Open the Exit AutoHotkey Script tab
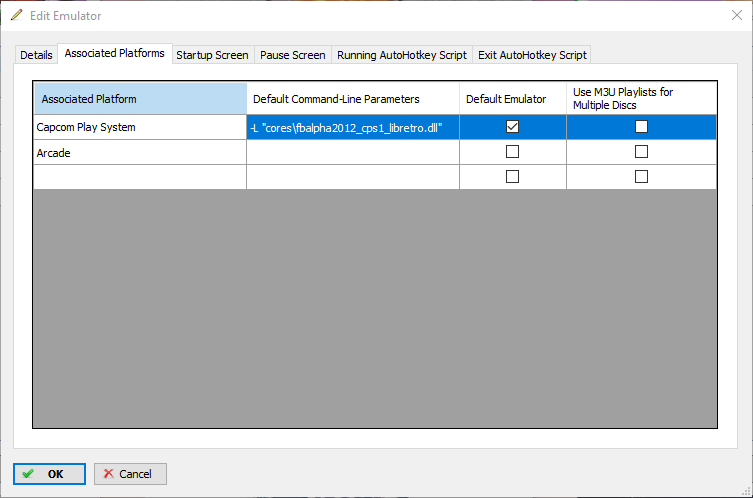Viewport: 753px width, 498px height. pos(532,55)
